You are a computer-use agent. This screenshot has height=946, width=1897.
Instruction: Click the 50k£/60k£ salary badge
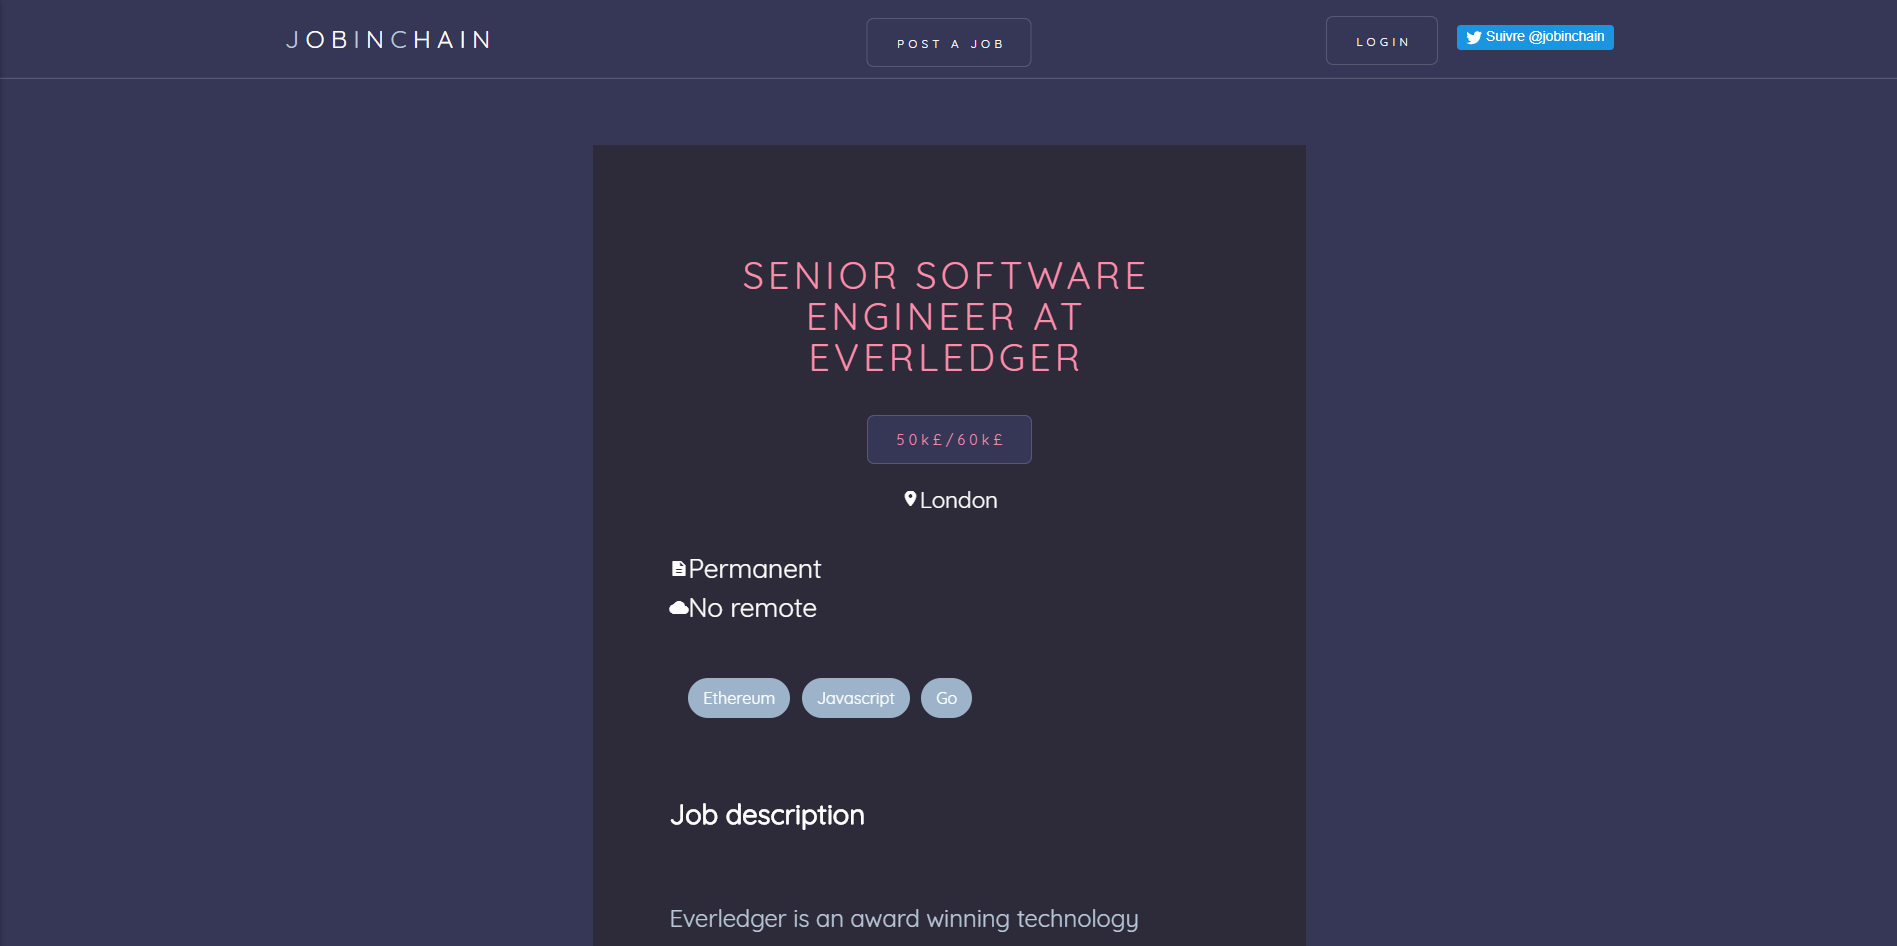pos(948,439)
